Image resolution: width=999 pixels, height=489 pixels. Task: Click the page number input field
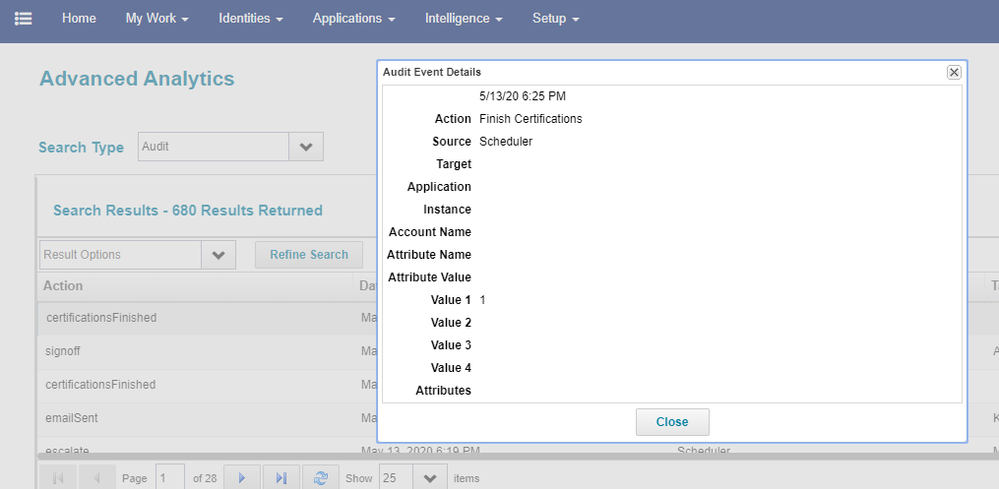(170, 478)
